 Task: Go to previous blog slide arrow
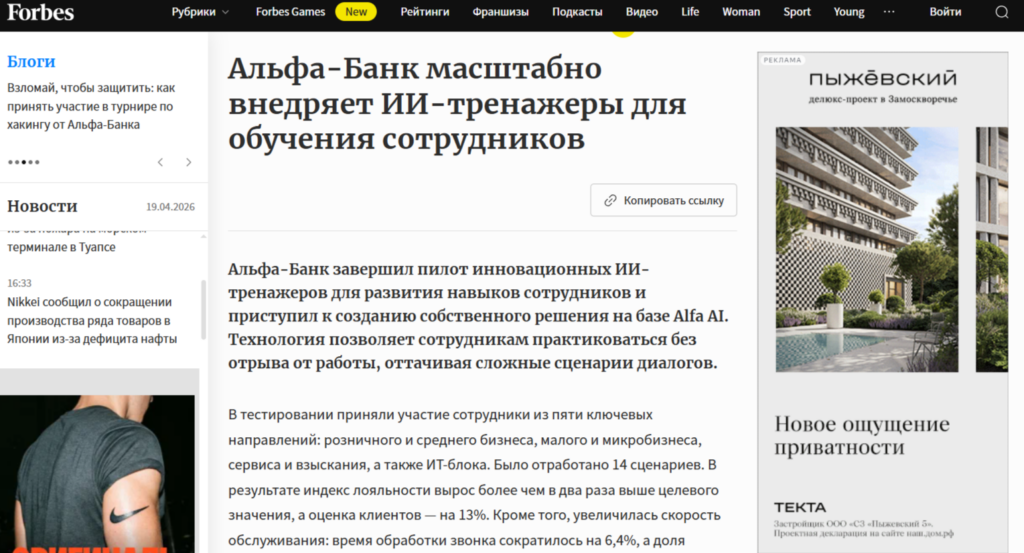click(160, 162)
